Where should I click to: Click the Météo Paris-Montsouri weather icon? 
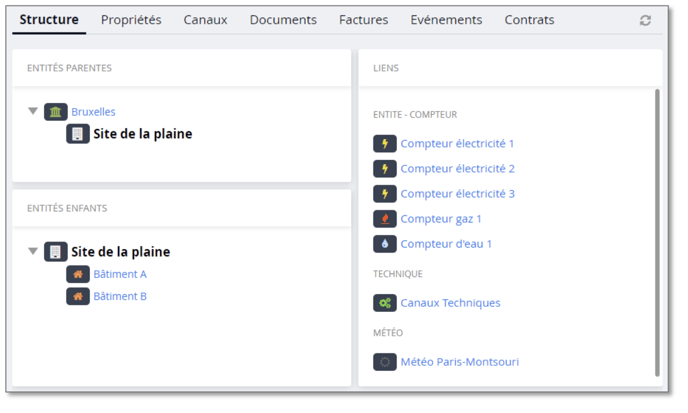point(385,362)
